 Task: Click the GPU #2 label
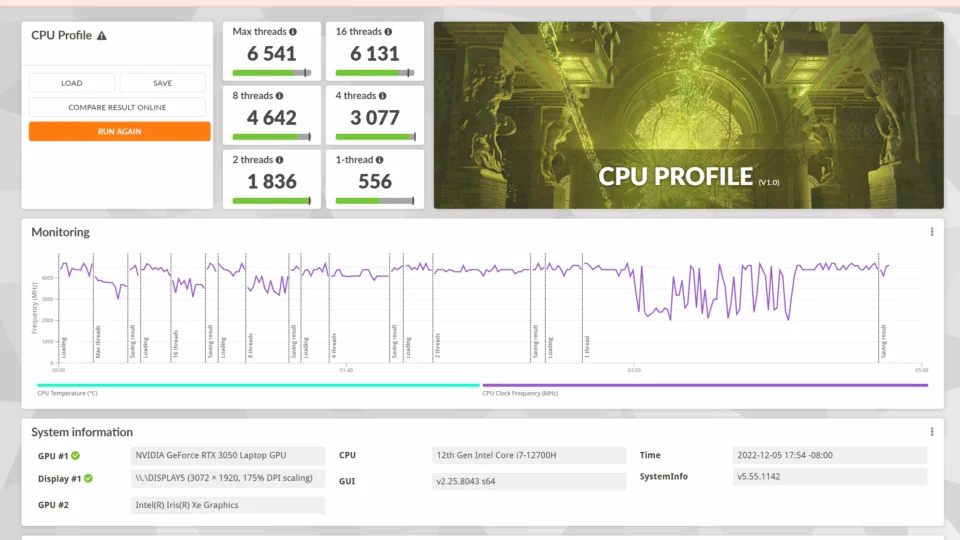[x=53, y=505]
